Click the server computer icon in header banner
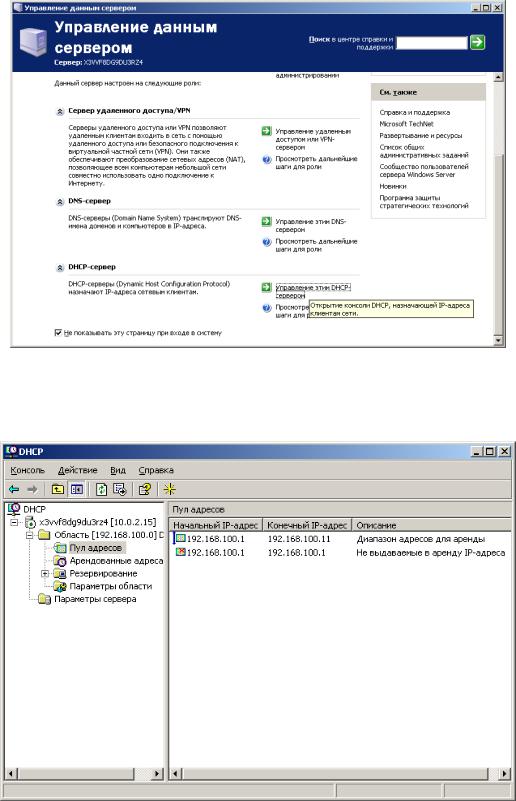Image resolution: width=516 pixels, height=801 pixels. (x=33, y=42)
